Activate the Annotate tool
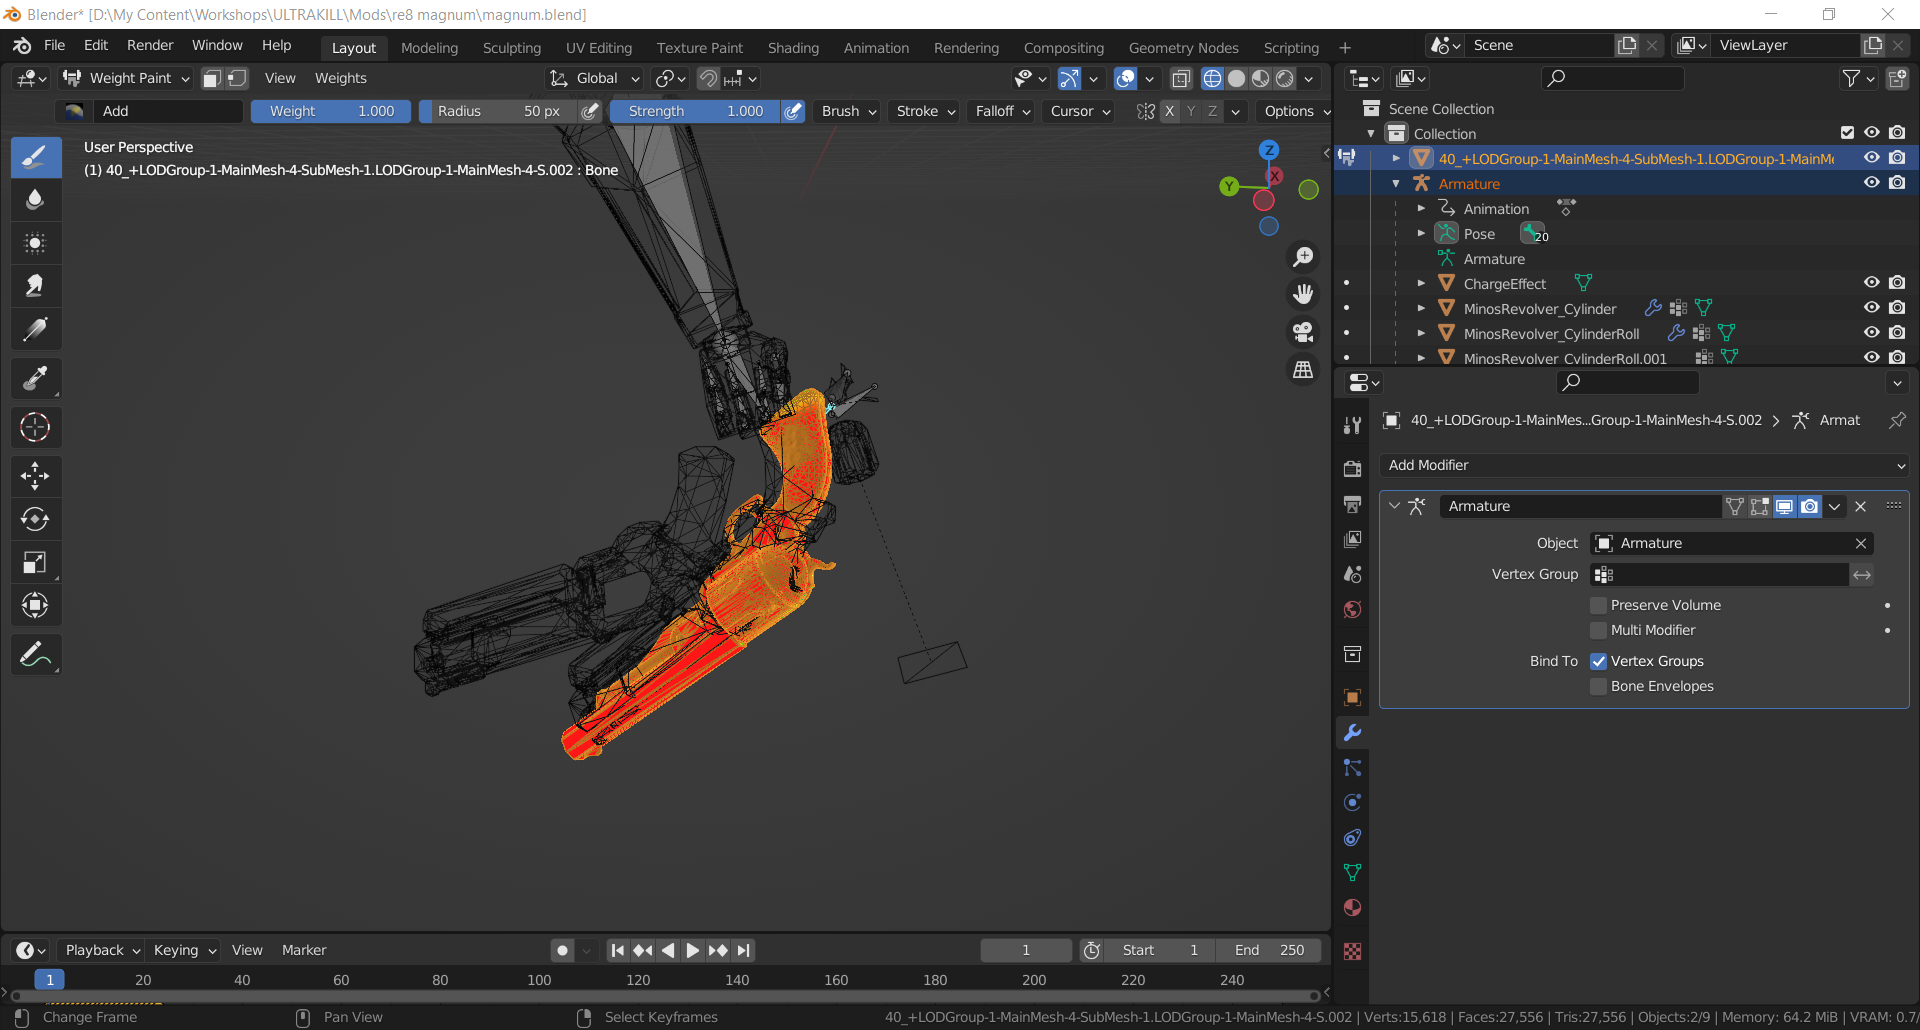 click(x=35, y=656)
